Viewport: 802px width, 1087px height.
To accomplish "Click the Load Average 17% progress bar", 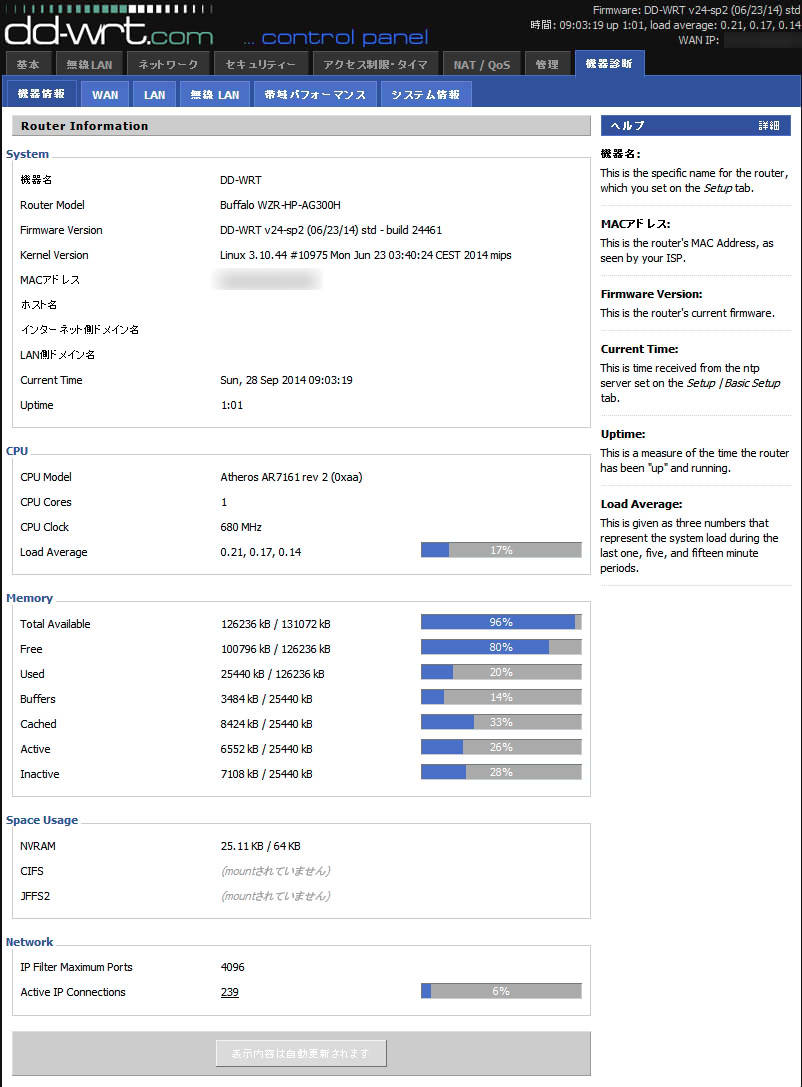I will 501,550.
